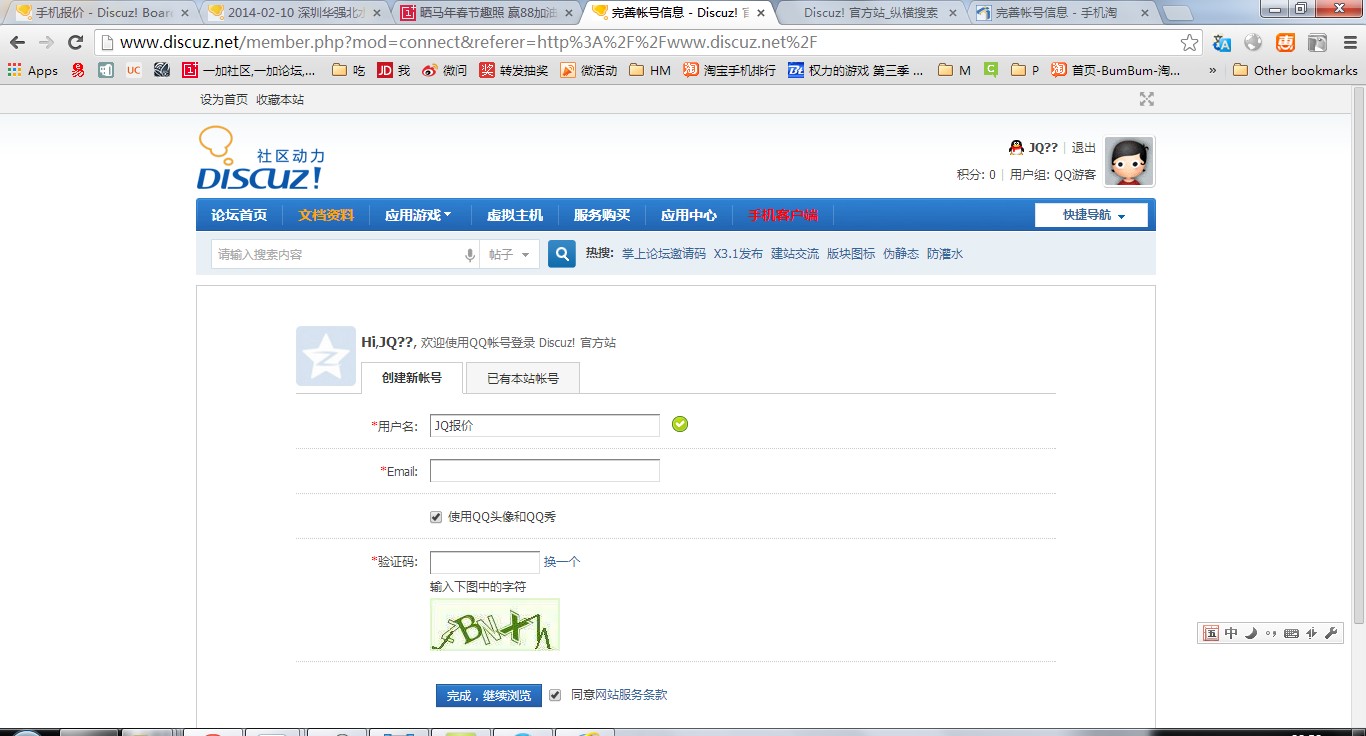Open the Apps shortcut in bookmarks bar

(33, 70)
